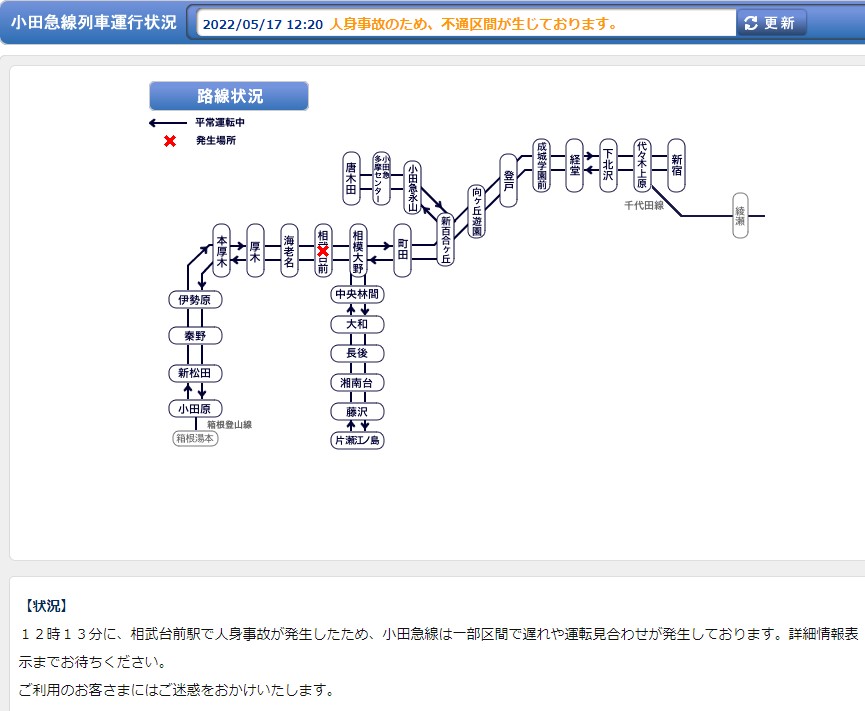
Task: Select the 相模大野 station label
Action: 358,250
